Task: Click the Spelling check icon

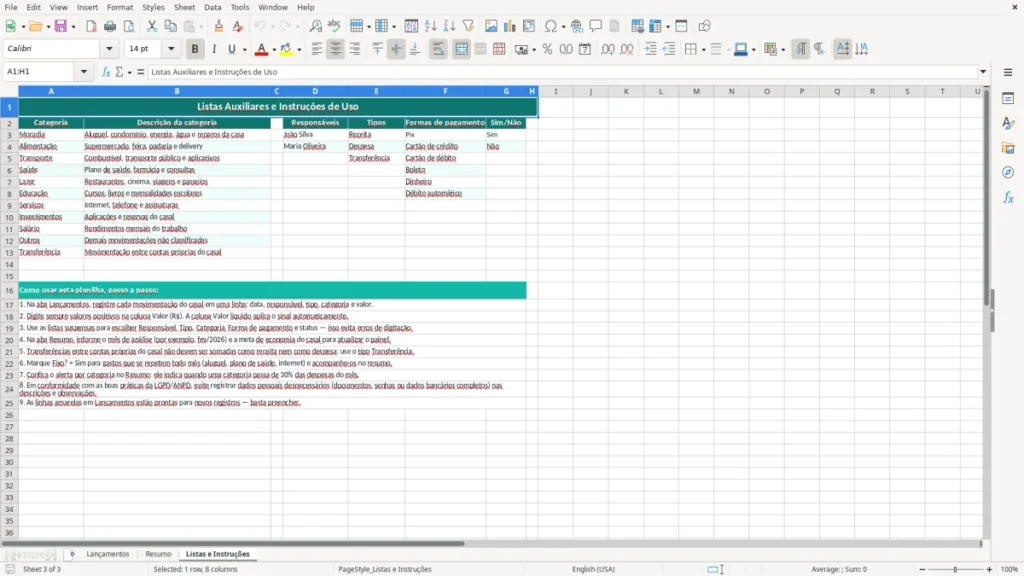Action: coord(334,26)
